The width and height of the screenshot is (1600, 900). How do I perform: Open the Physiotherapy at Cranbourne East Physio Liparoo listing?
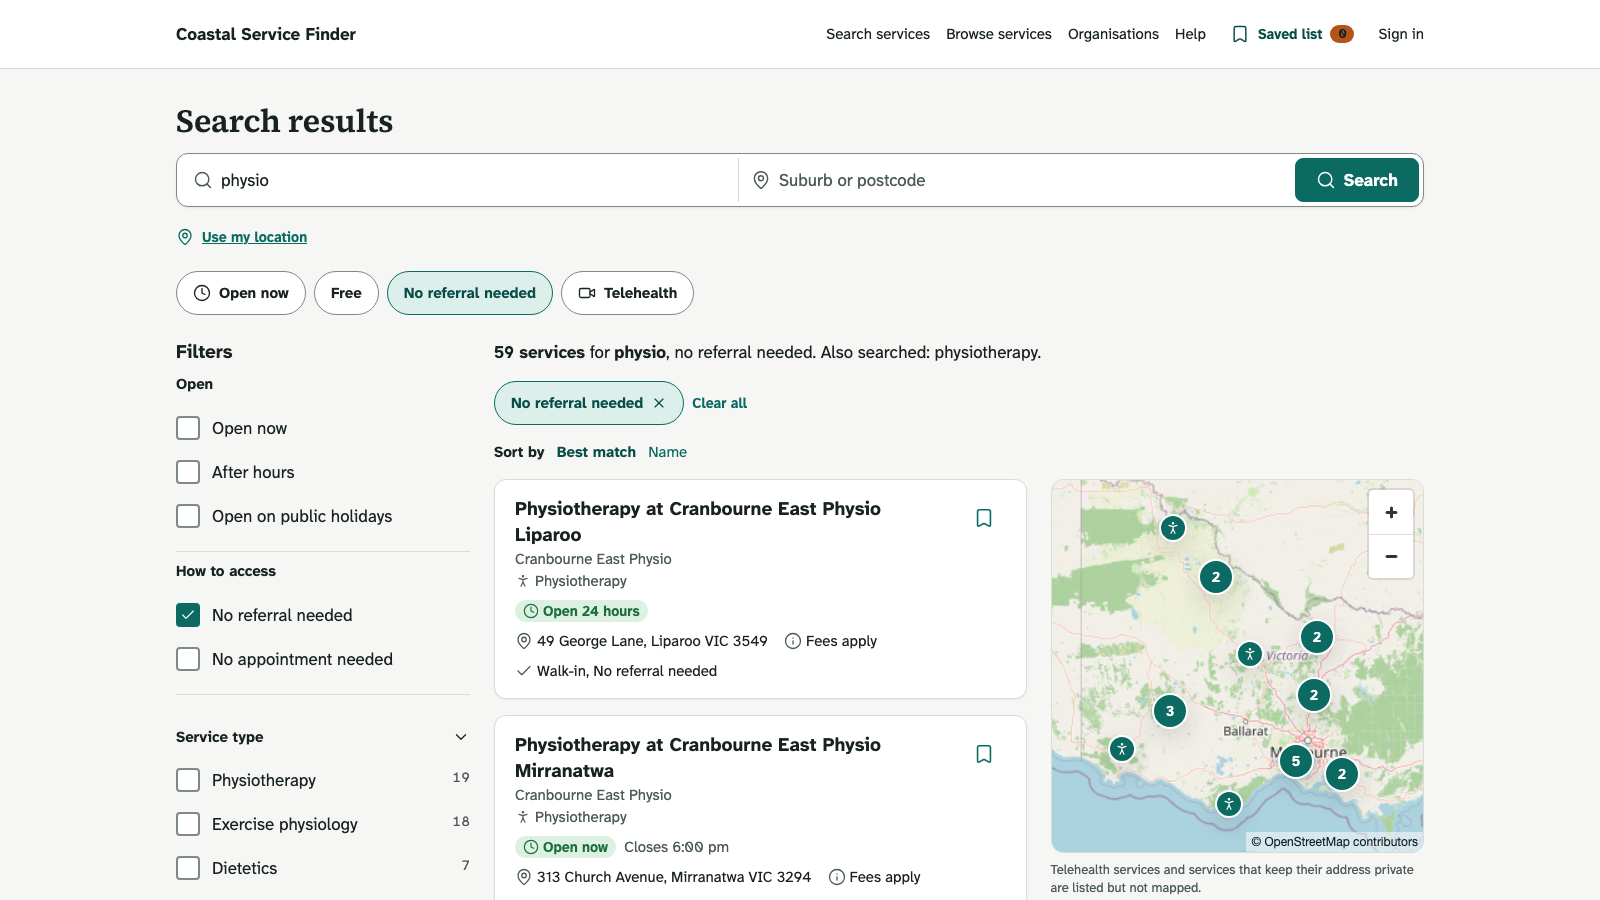(x=698, y=522)
